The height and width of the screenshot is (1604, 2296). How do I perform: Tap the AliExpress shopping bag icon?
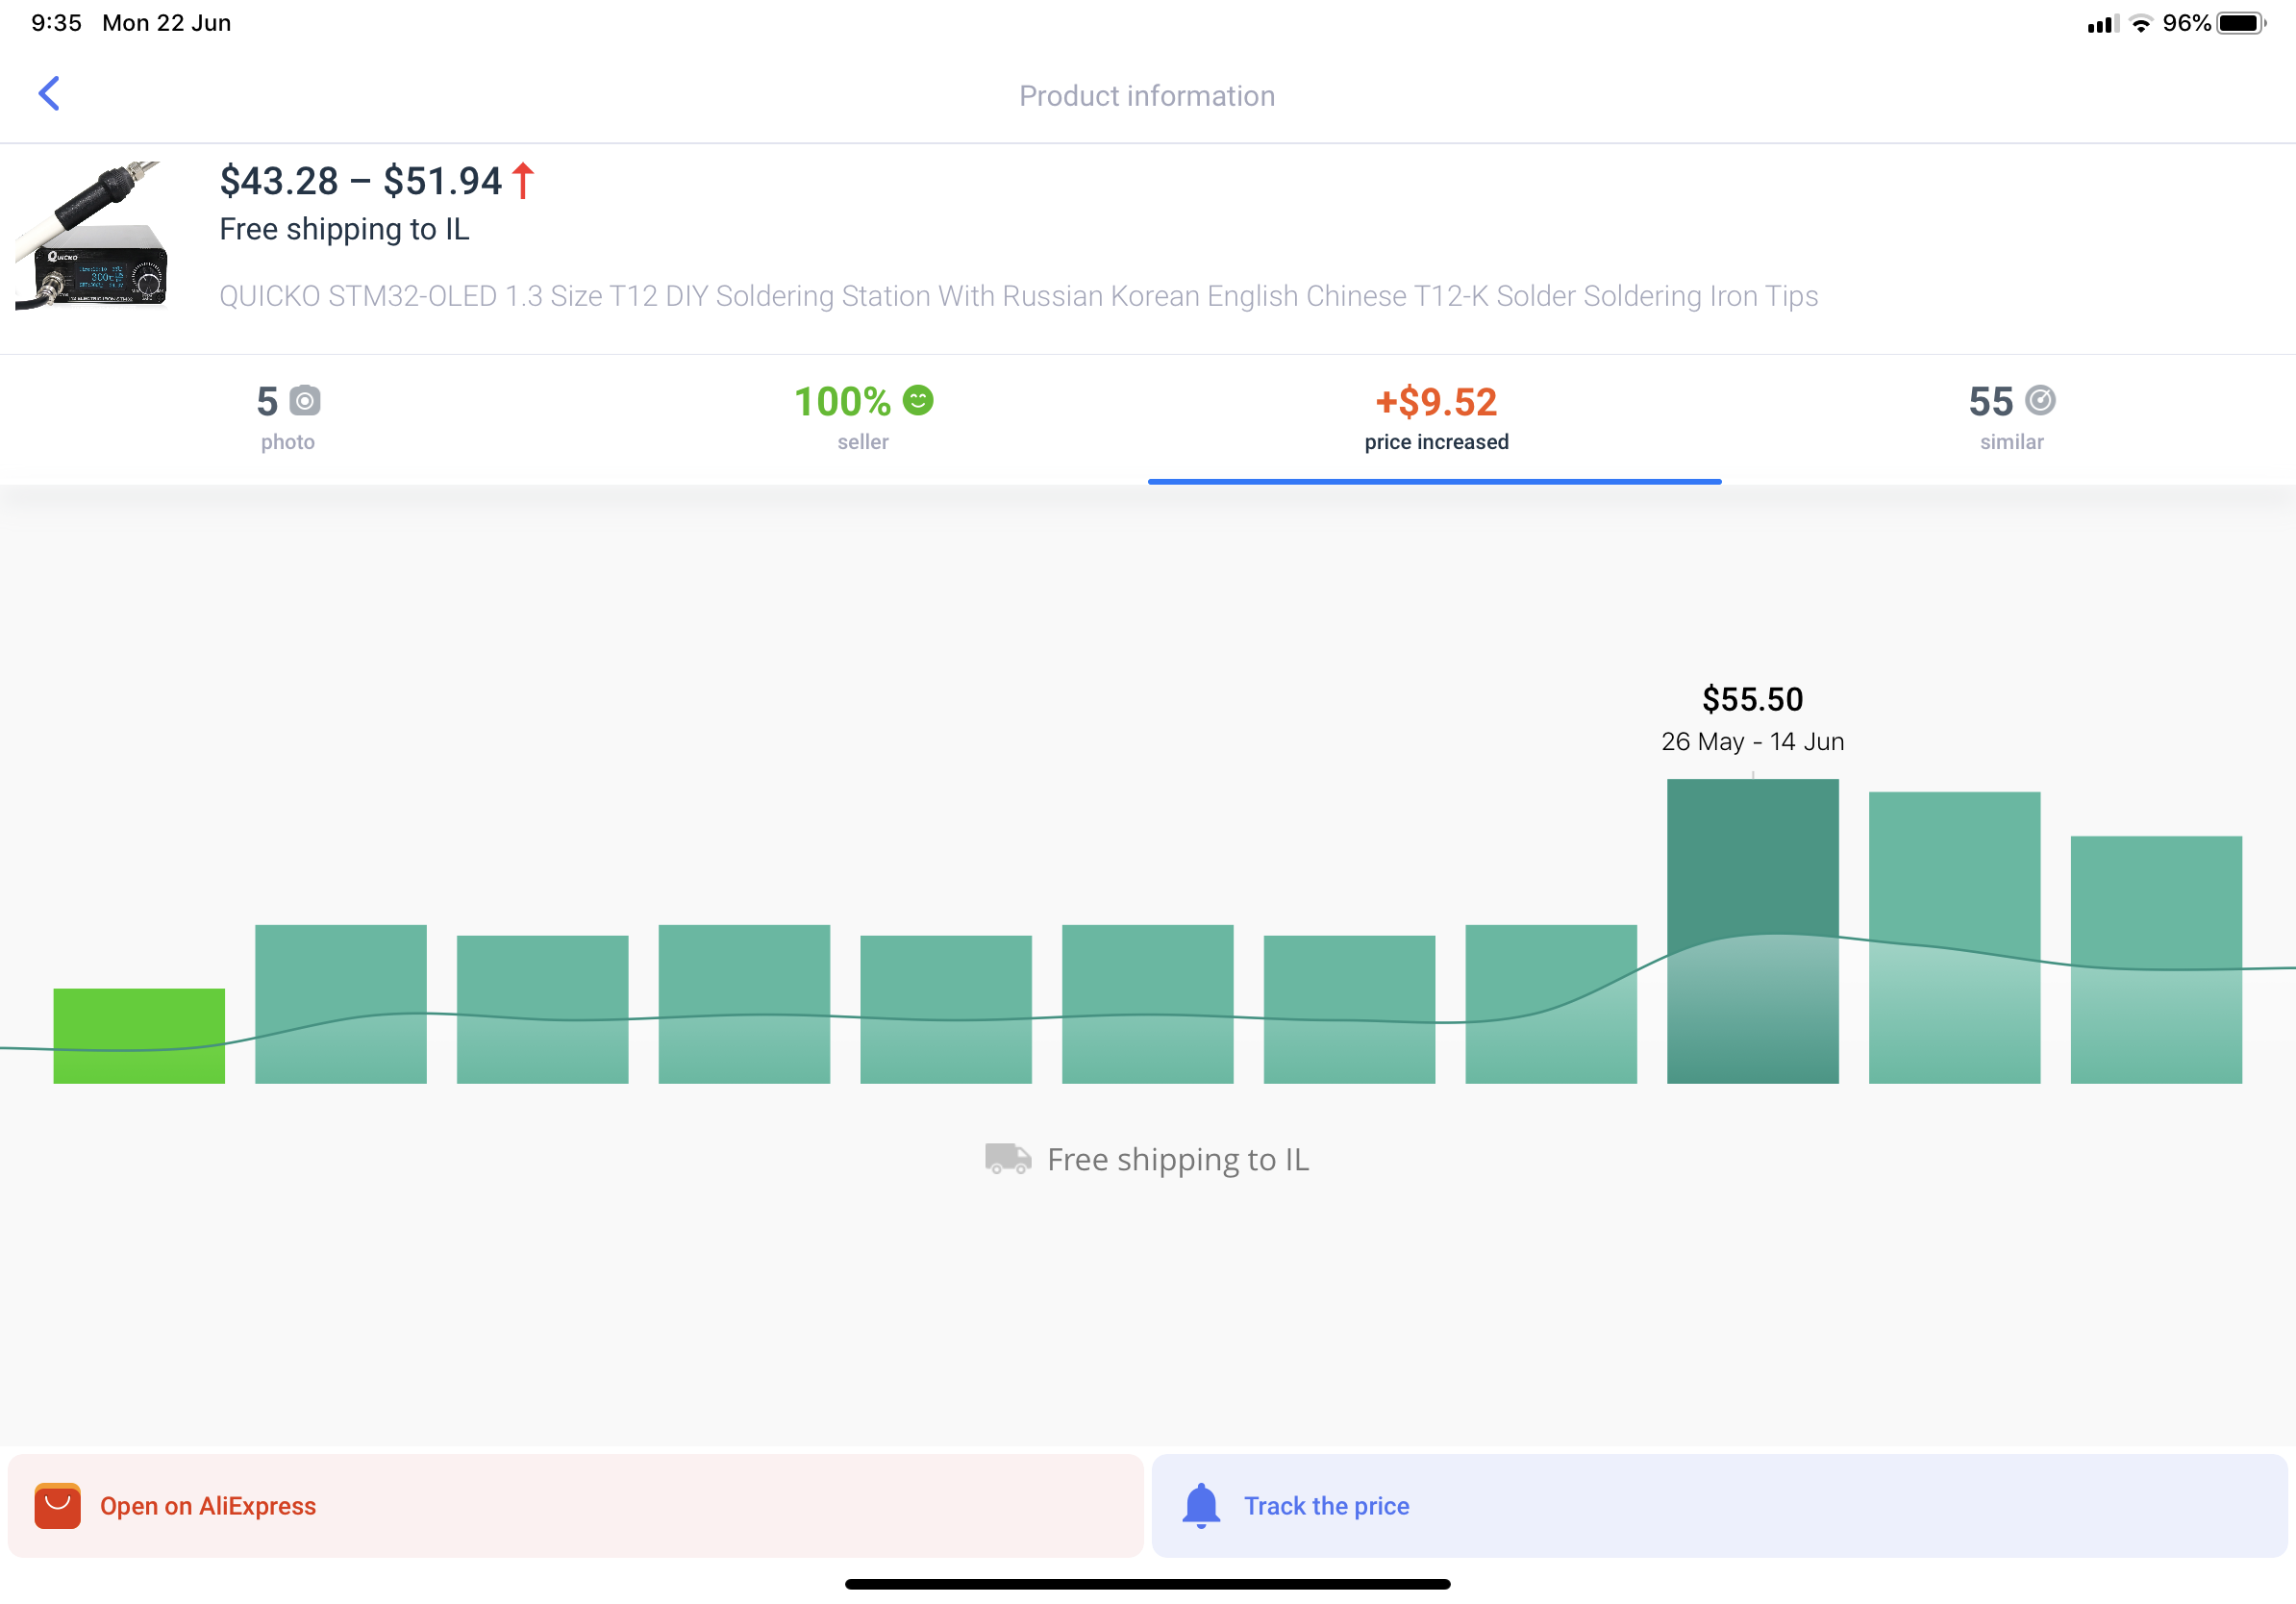(x=58, y=1505)
